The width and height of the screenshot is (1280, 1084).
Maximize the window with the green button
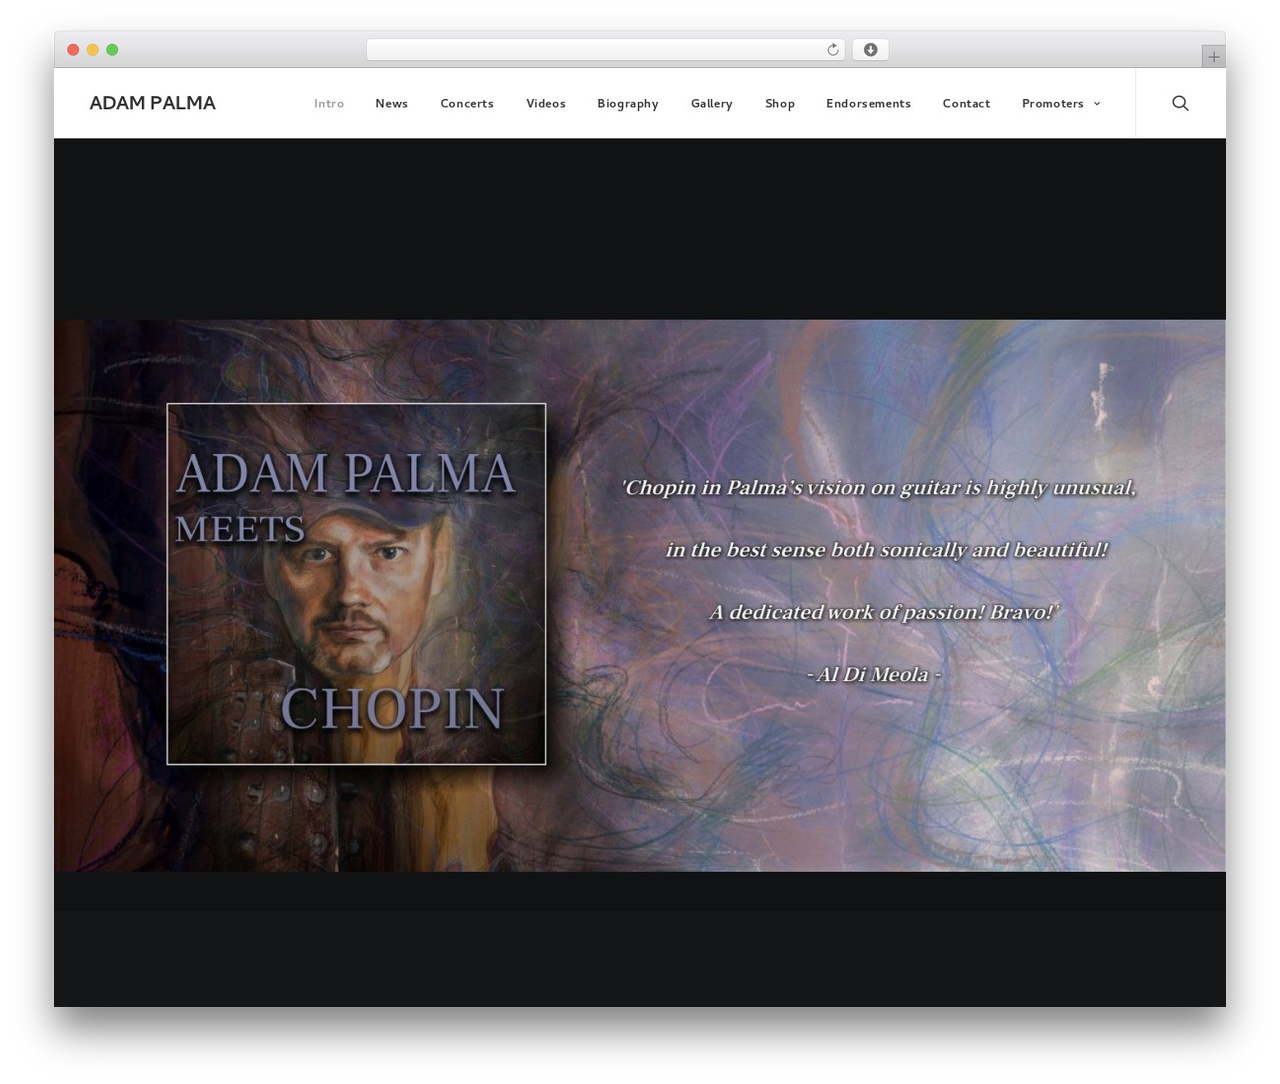click(x=112, y=50)
